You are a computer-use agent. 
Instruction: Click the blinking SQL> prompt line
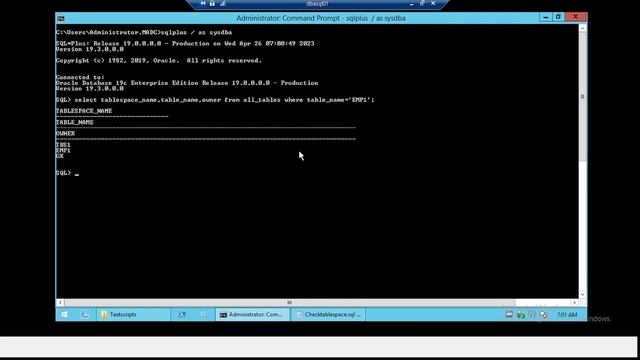tap(67, 173)
